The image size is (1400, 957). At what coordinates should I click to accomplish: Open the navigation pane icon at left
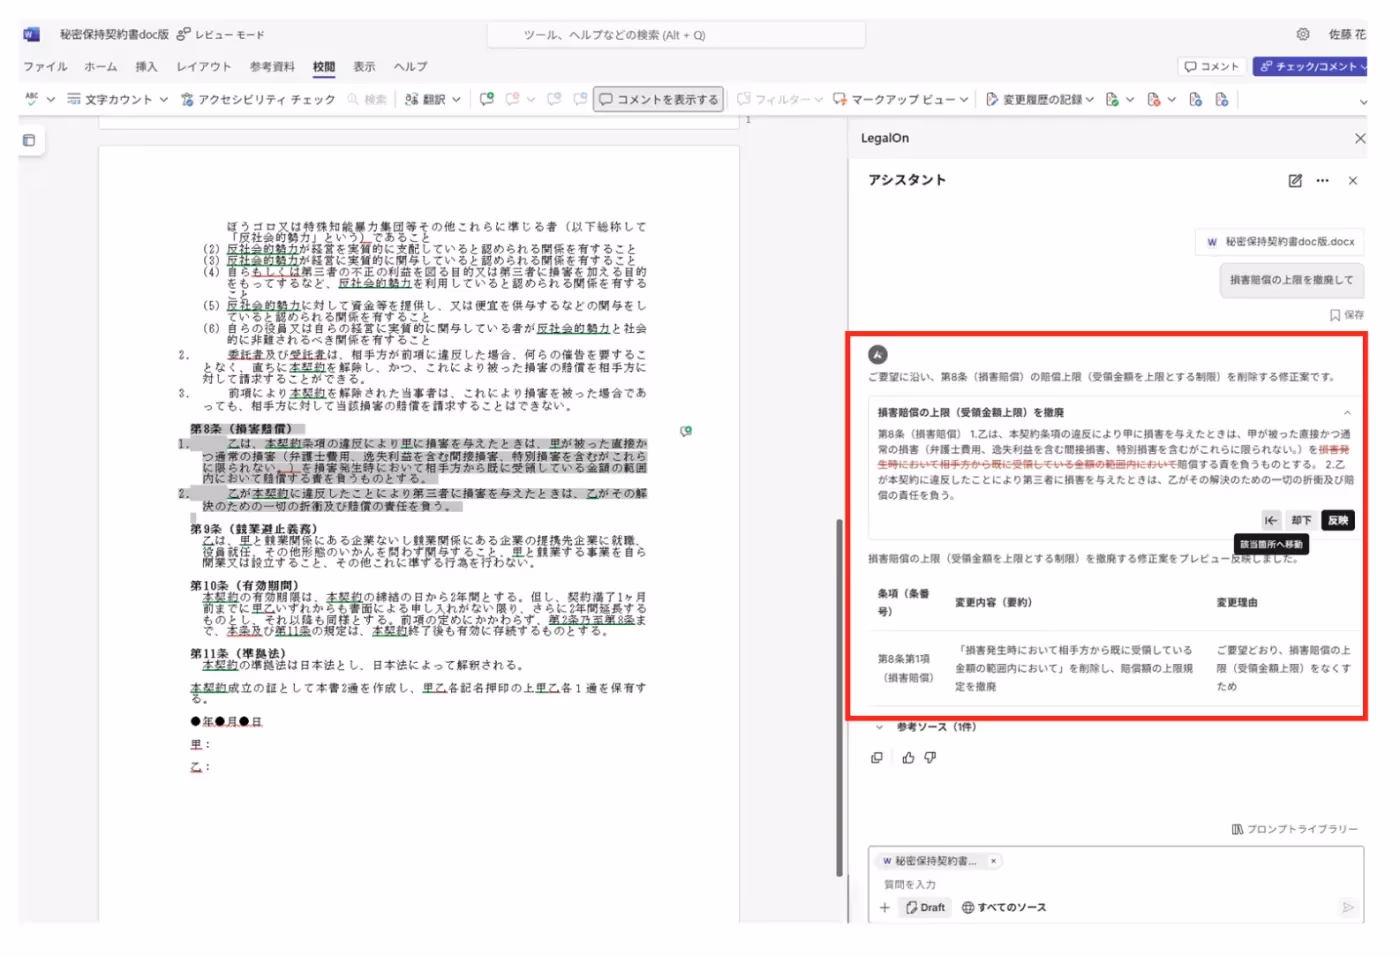click(29, 140)
